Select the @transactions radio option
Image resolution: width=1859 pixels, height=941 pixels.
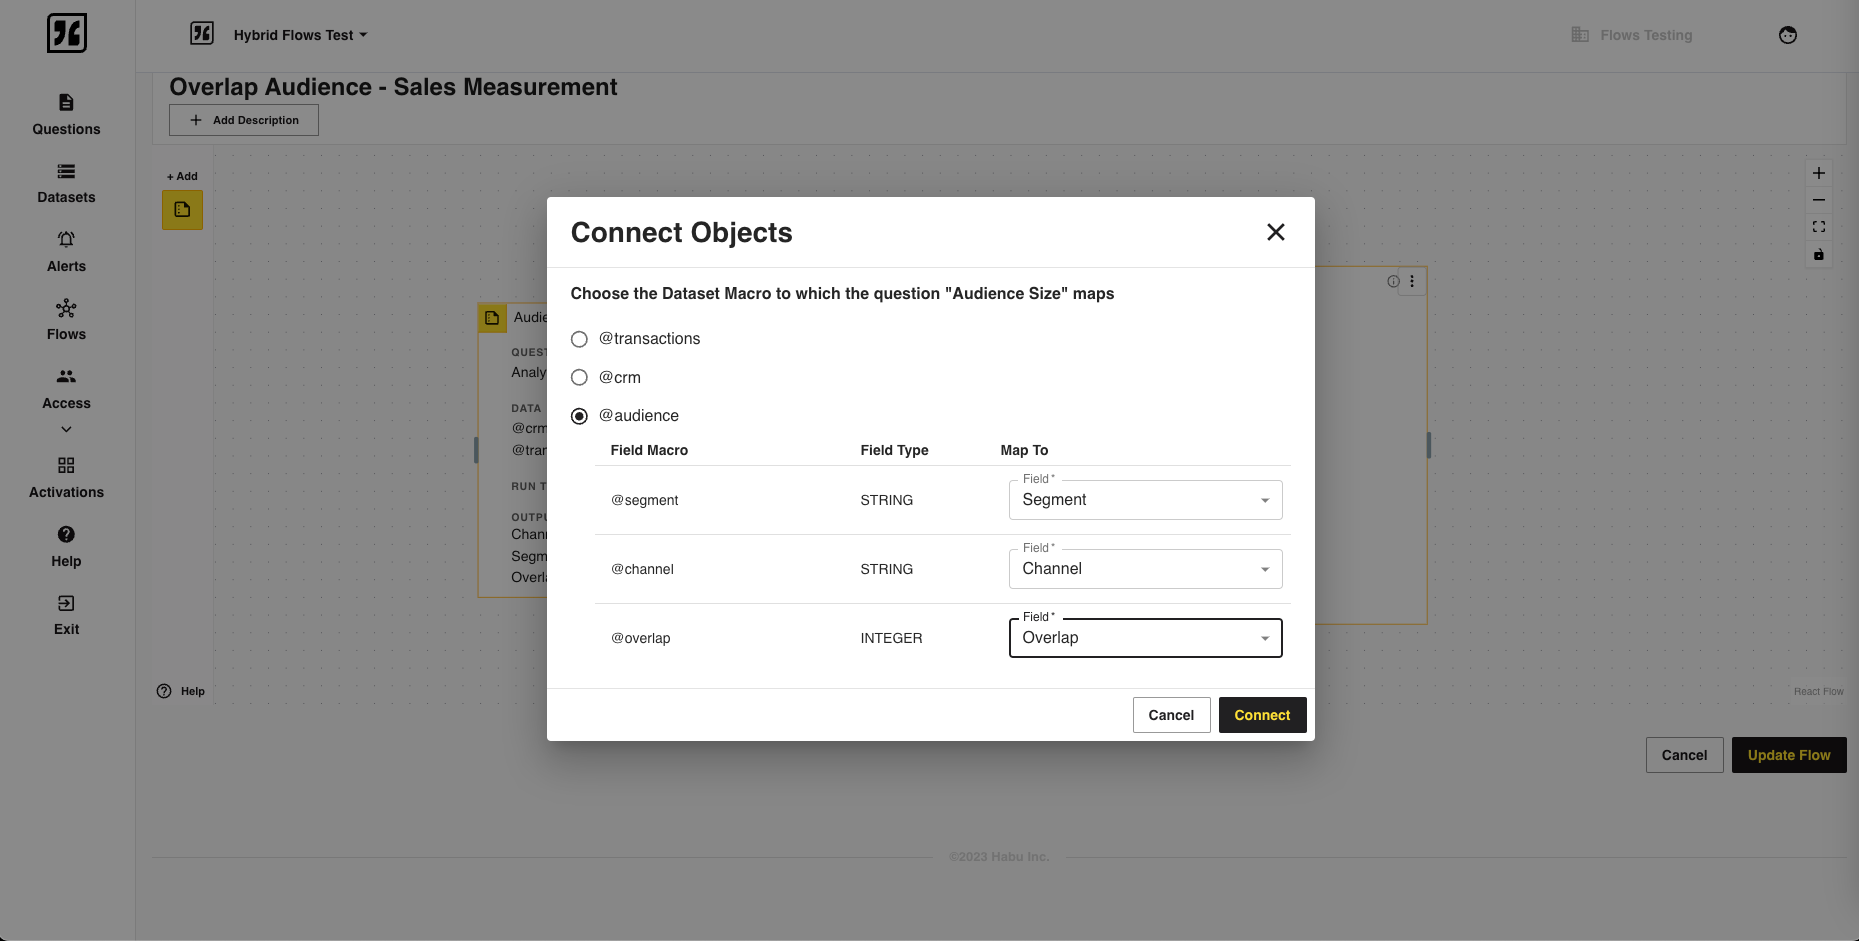(579, 339)
